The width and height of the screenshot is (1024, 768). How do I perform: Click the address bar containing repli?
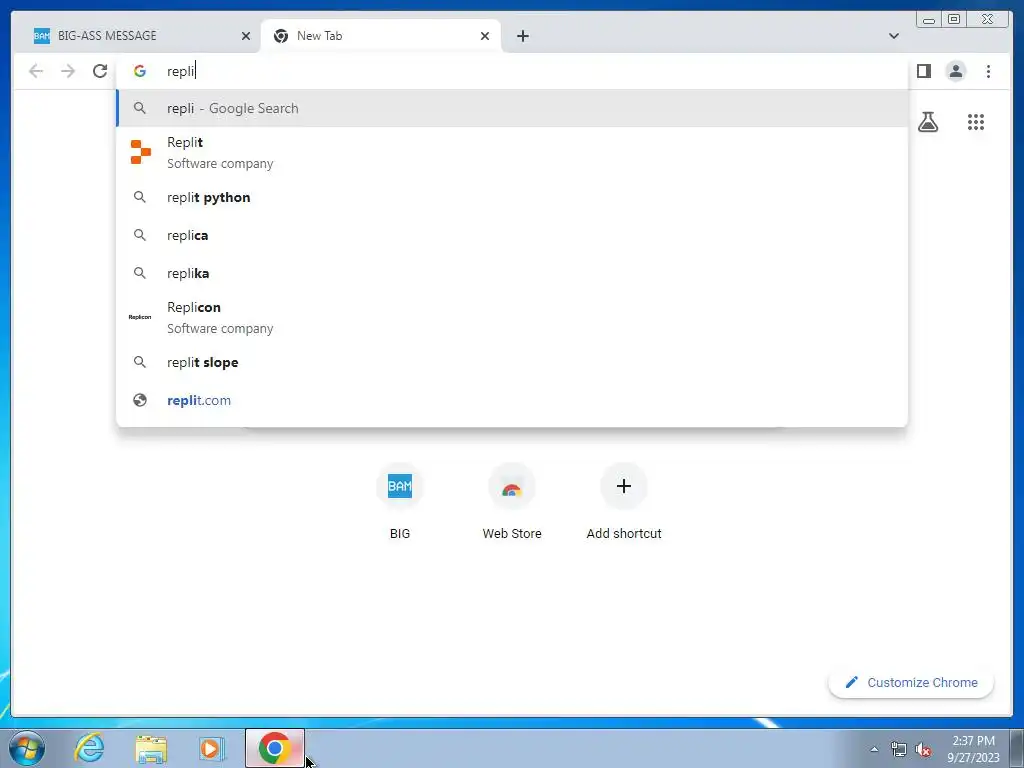coord(512,71)
